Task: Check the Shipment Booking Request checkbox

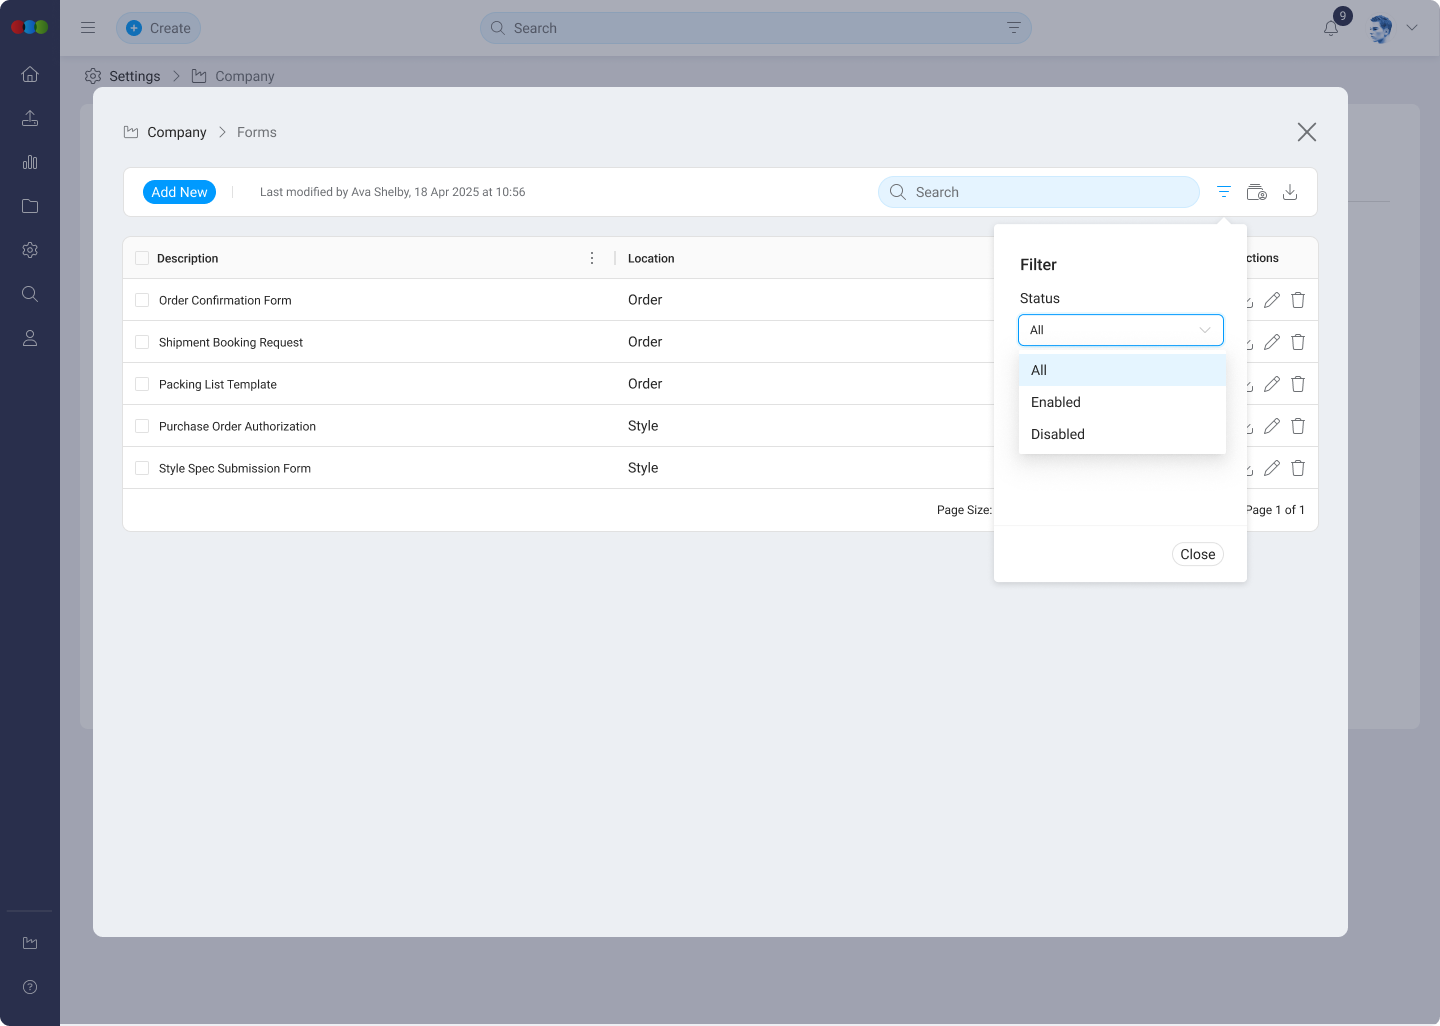Action: click(x=142, y=342)
